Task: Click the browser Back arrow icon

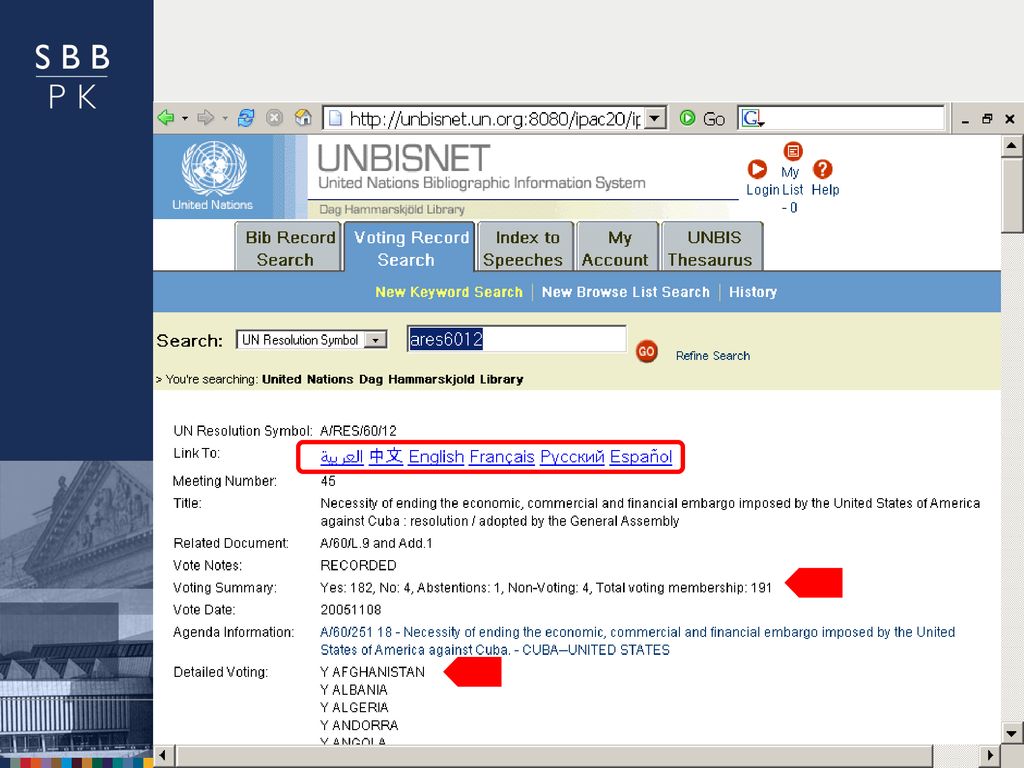Action: pos(166,118)
